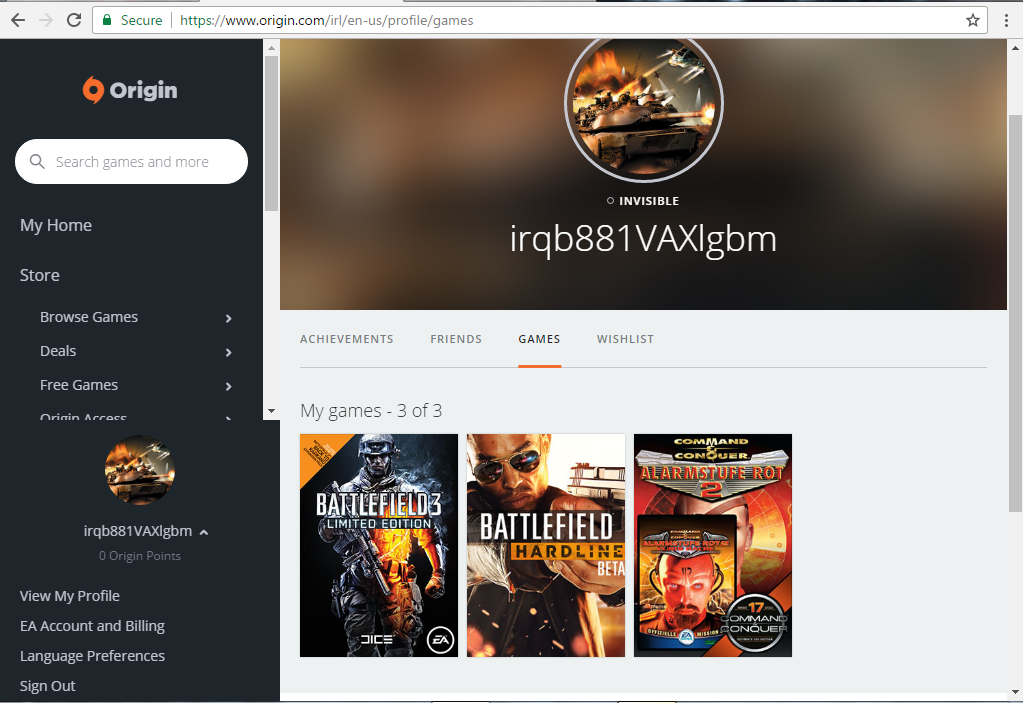Click the large profile username heading
Image resolution: width=1023 pixels, height=703 pixels.
point(643,239)
